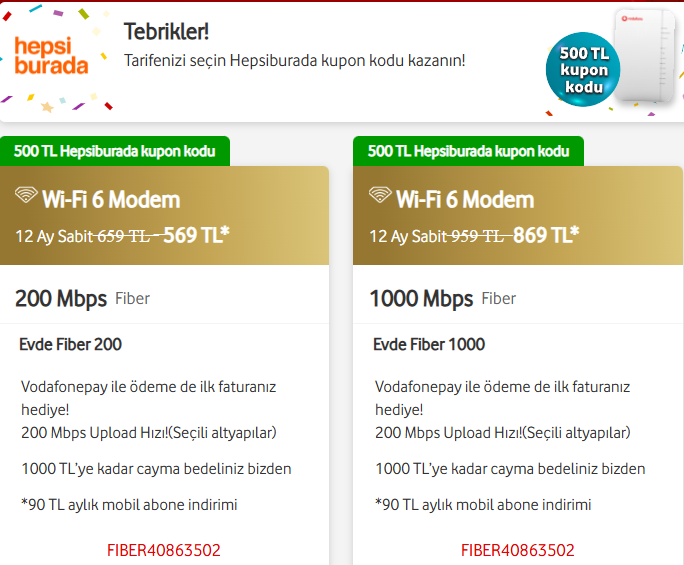Click Tarifenizi seçin banner subtitle text
Screen dimensions: 684x565
[x=294, y=61]
